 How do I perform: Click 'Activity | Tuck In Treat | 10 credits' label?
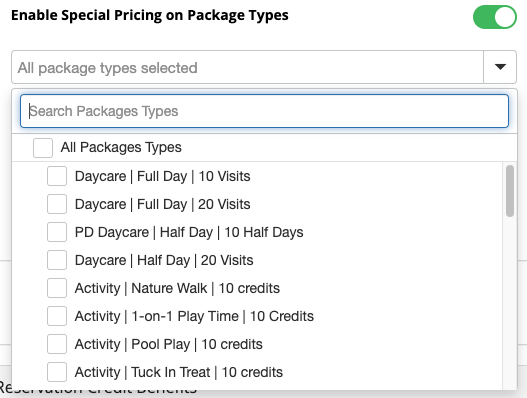click(179, 372)
